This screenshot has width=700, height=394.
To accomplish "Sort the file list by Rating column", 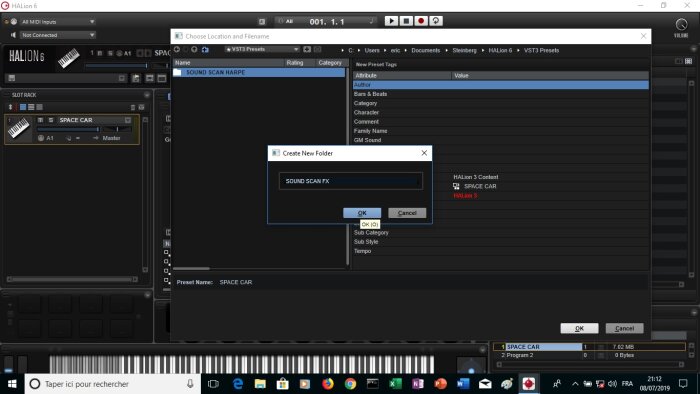I will coord(295,63).
